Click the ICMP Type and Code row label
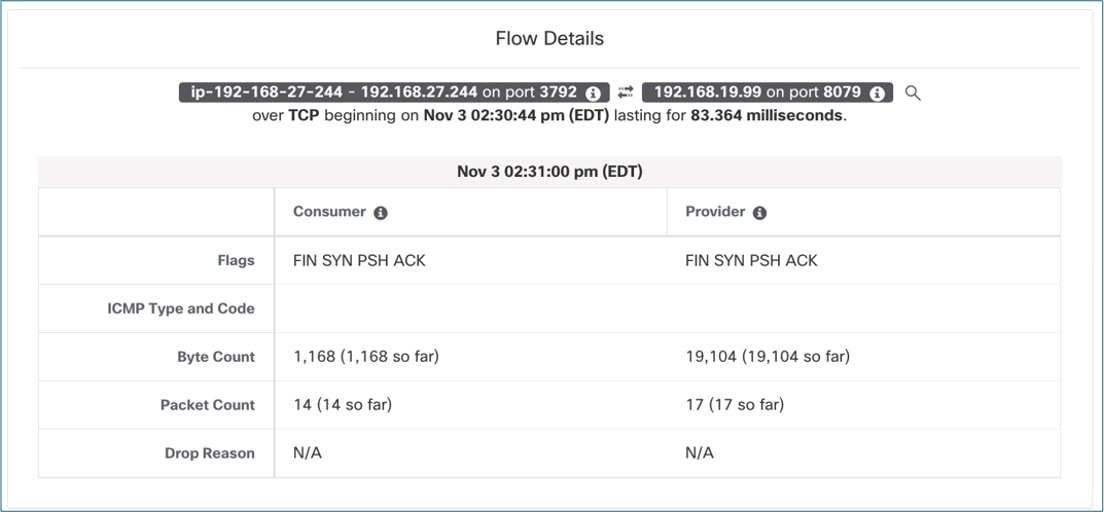This screenshot has width=1104, height=512. [181, 308]
